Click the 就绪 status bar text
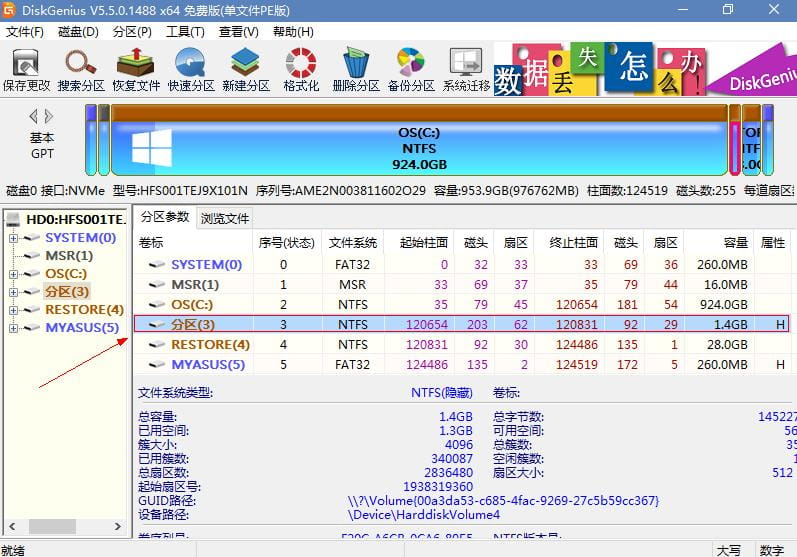Screen dimensions: 797x557 tap(13, 550)
